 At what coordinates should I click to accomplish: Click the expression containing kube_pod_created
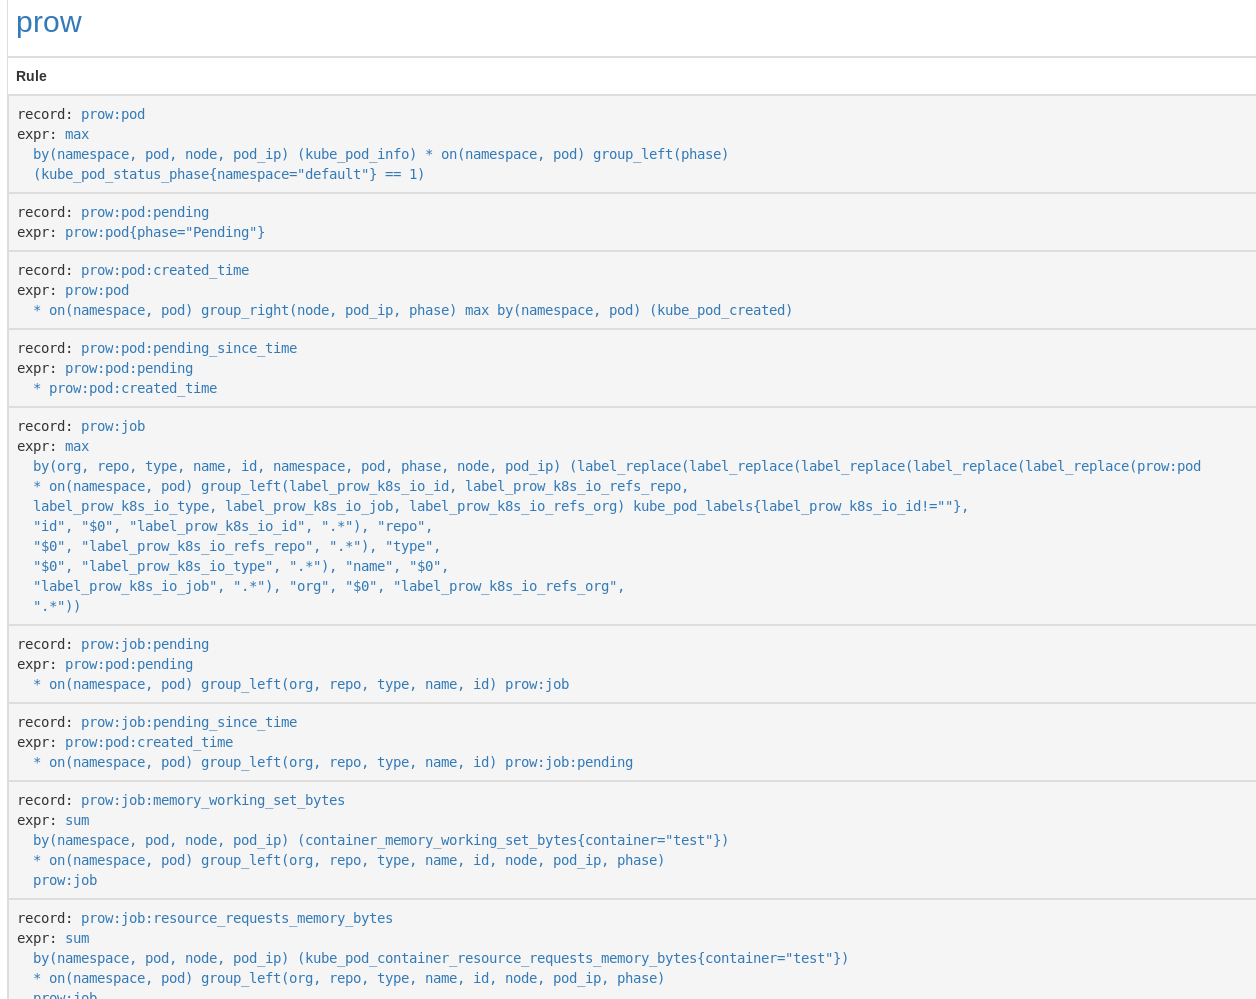coord(412,310)
